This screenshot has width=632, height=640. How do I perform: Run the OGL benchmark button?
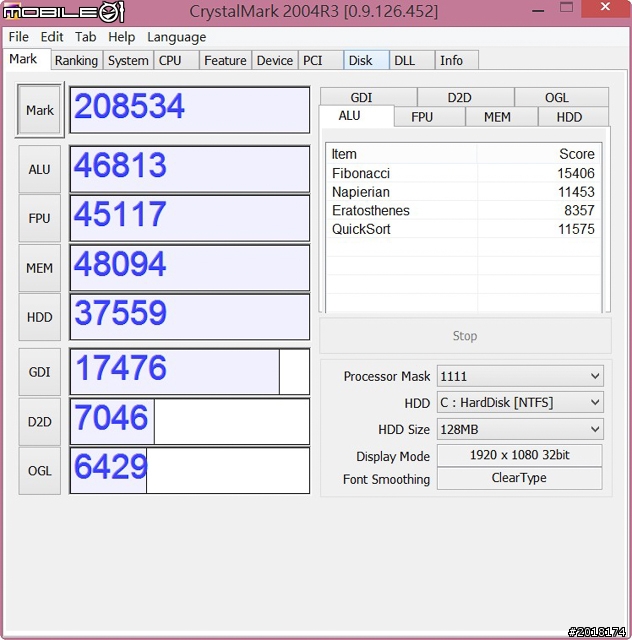click(40, 471)
